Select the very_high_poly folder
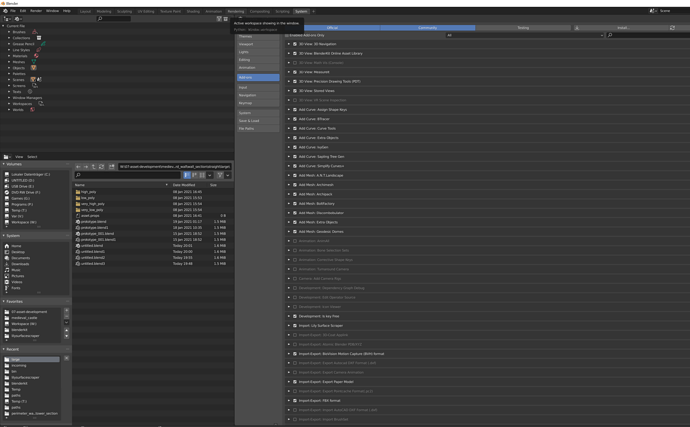Screen dimensions: 690x427 coord(92,204)
